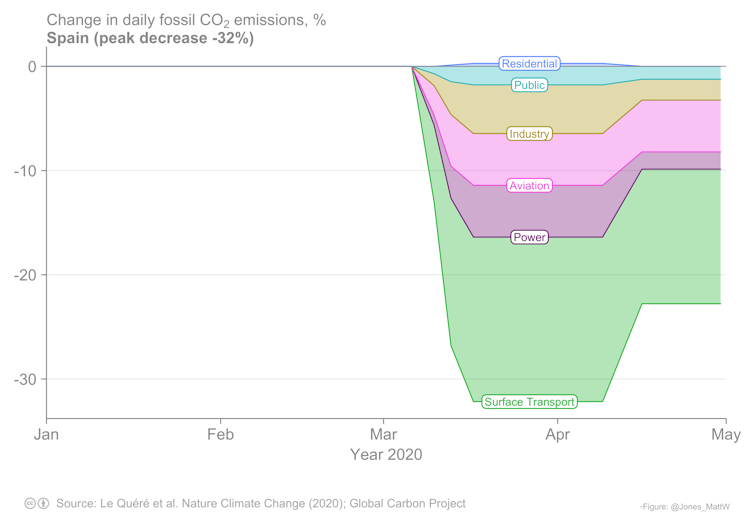The width and height of the screenshot is (754, 518).
Task: Click the May x-axis tick label
Action: [725, 435]
